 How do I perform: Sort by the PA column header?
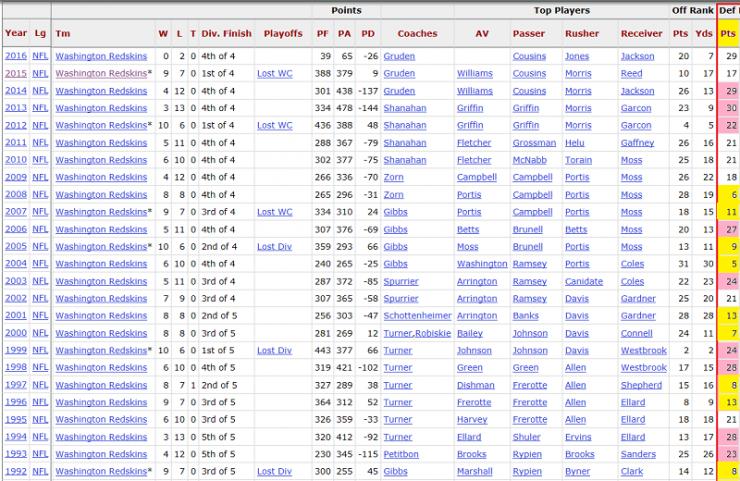(345, 34)
